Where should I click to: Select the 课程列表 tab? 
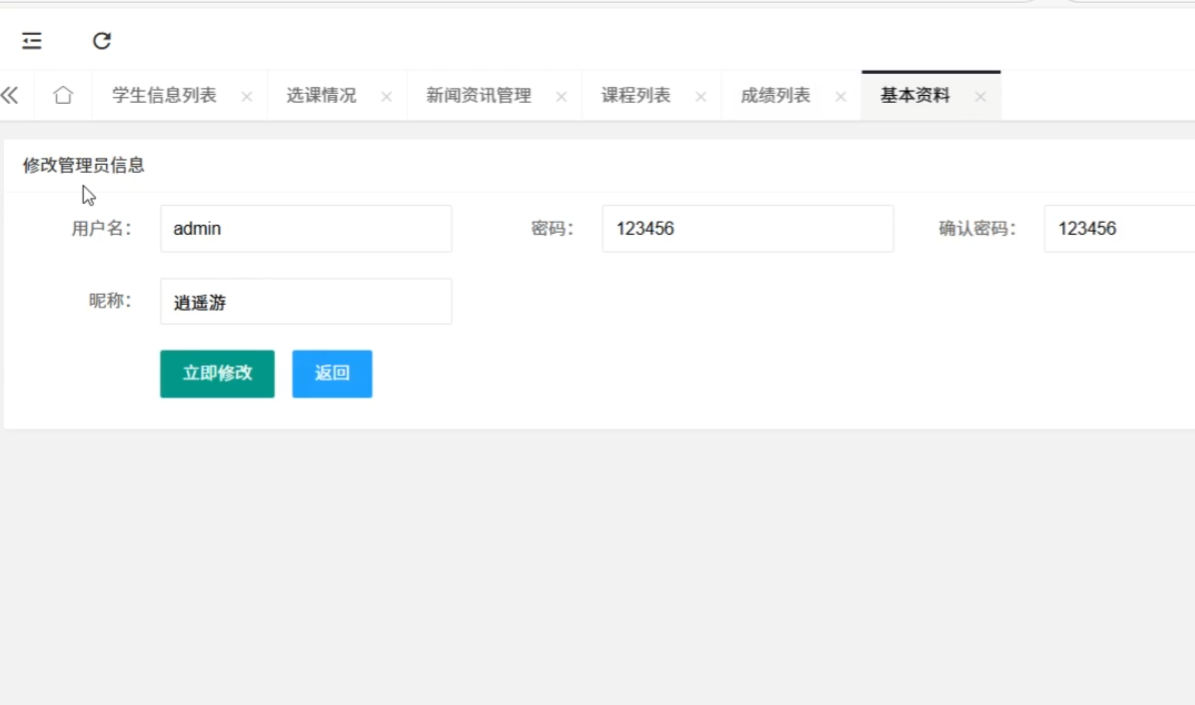pyautogui.click(x=636, y=96)
